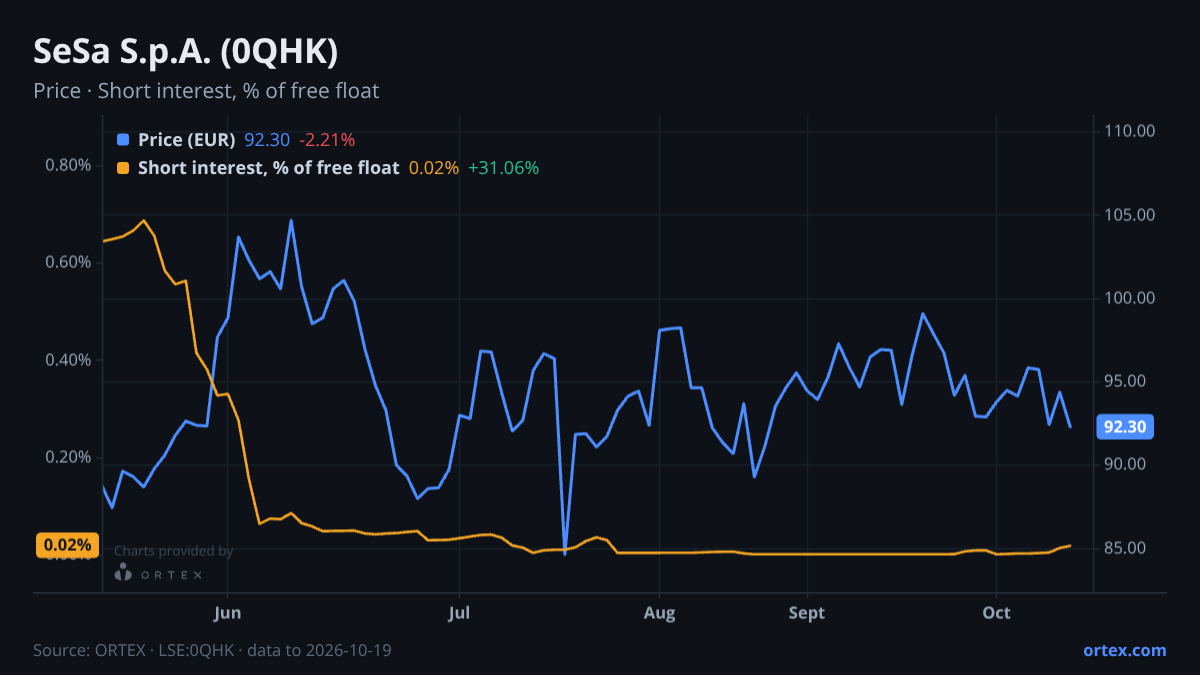Click the 0.40% left axis label
The image size is (1200, 675).
(x=68, y=360)
